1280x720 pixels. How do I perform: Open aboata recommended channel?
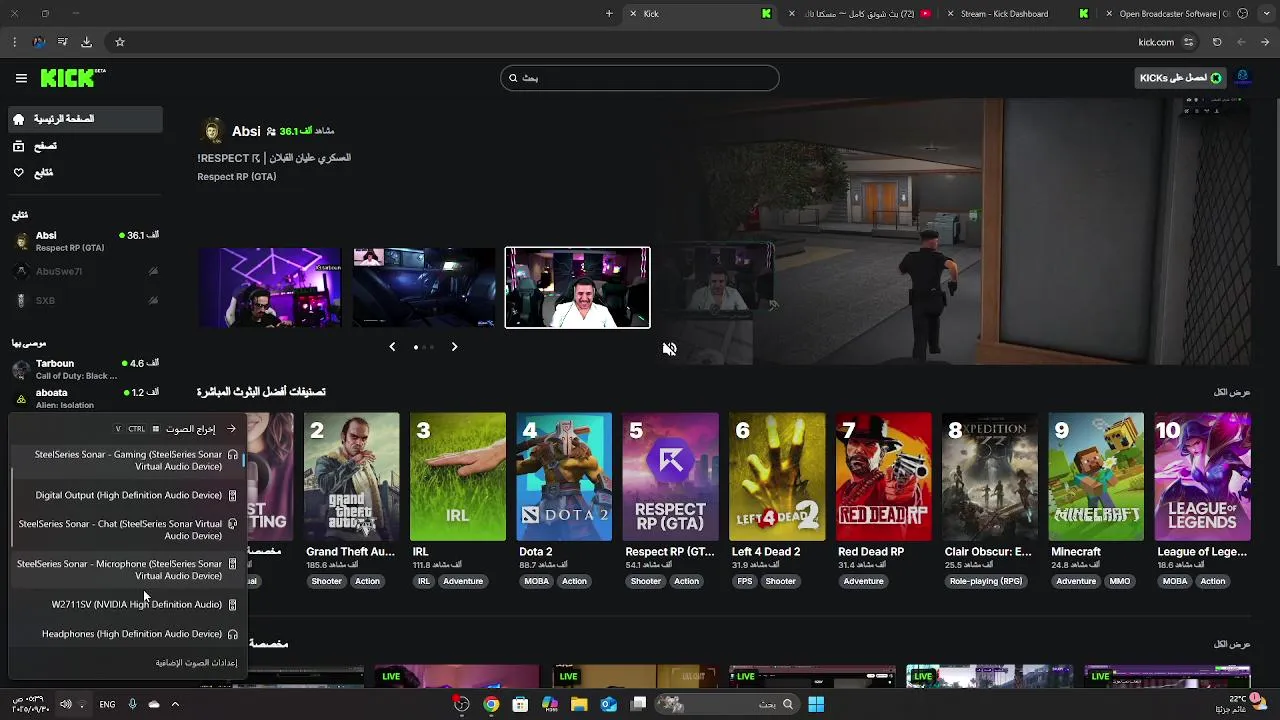85,398
